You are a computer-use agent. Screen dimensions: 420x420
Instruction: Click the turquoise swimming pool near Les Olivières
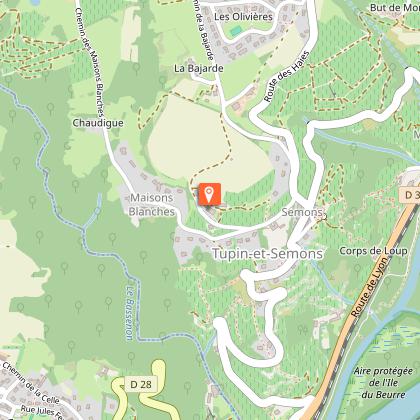(236, 31)
